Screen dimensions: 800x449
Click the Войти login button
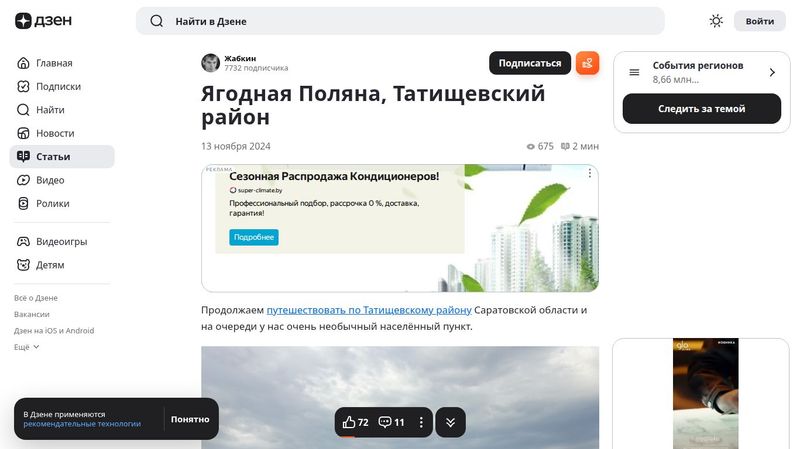(759, 21)
